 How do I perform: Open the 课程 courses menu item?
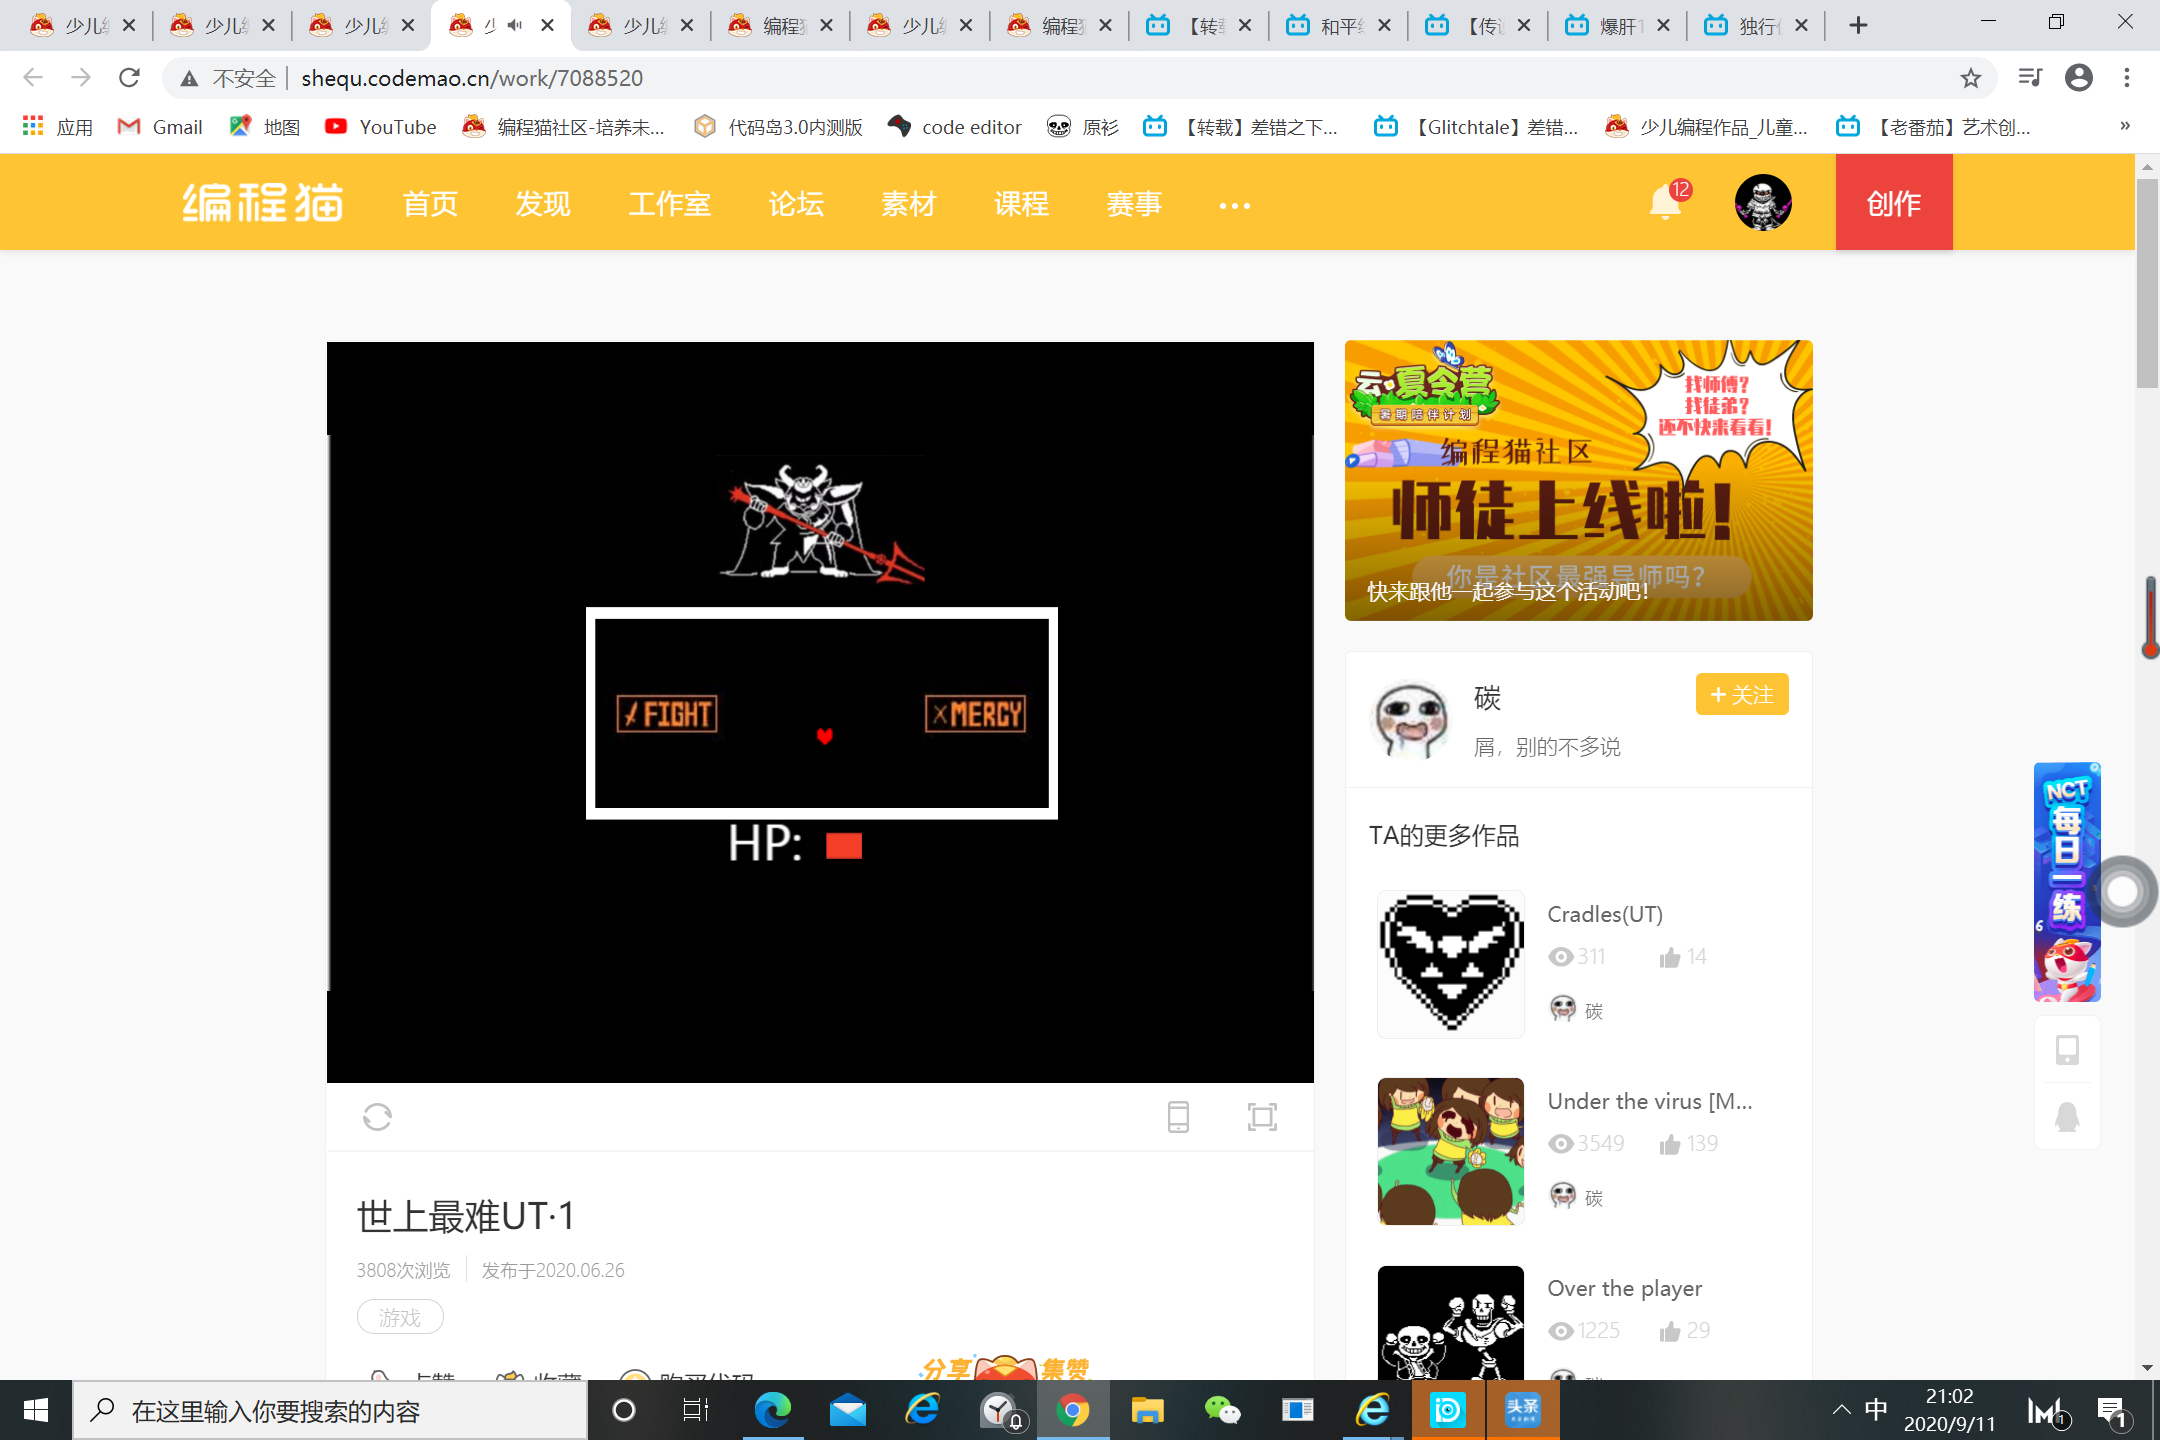point(1021,204)
